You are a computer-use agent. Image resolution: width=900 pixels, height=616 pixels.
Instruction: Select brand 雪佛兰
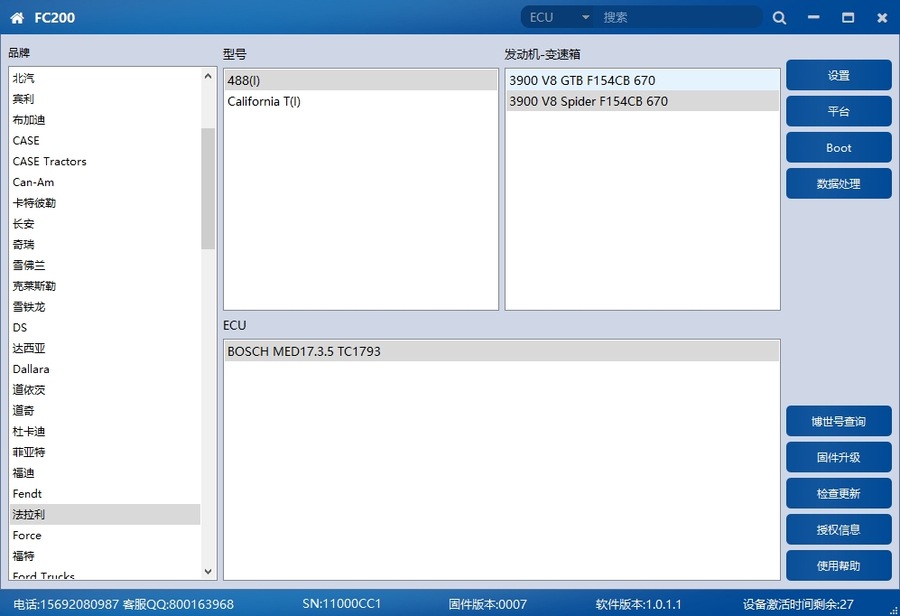tap(105, 265)
